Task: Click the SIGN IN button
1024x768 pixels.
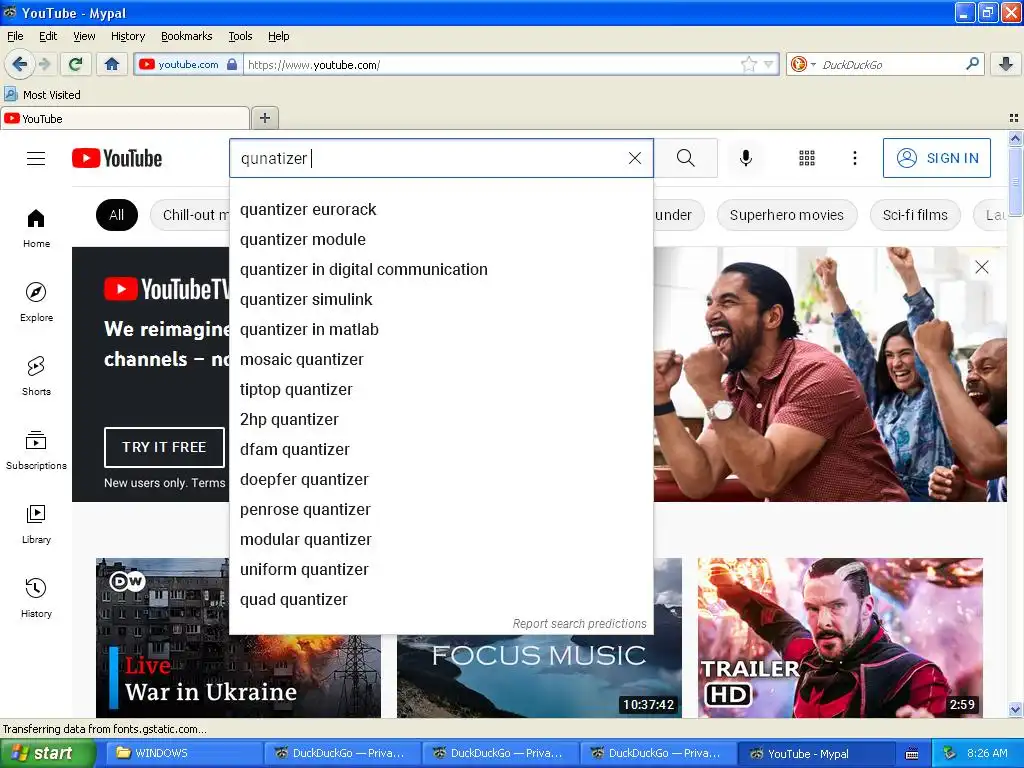Action: [936, 158]
